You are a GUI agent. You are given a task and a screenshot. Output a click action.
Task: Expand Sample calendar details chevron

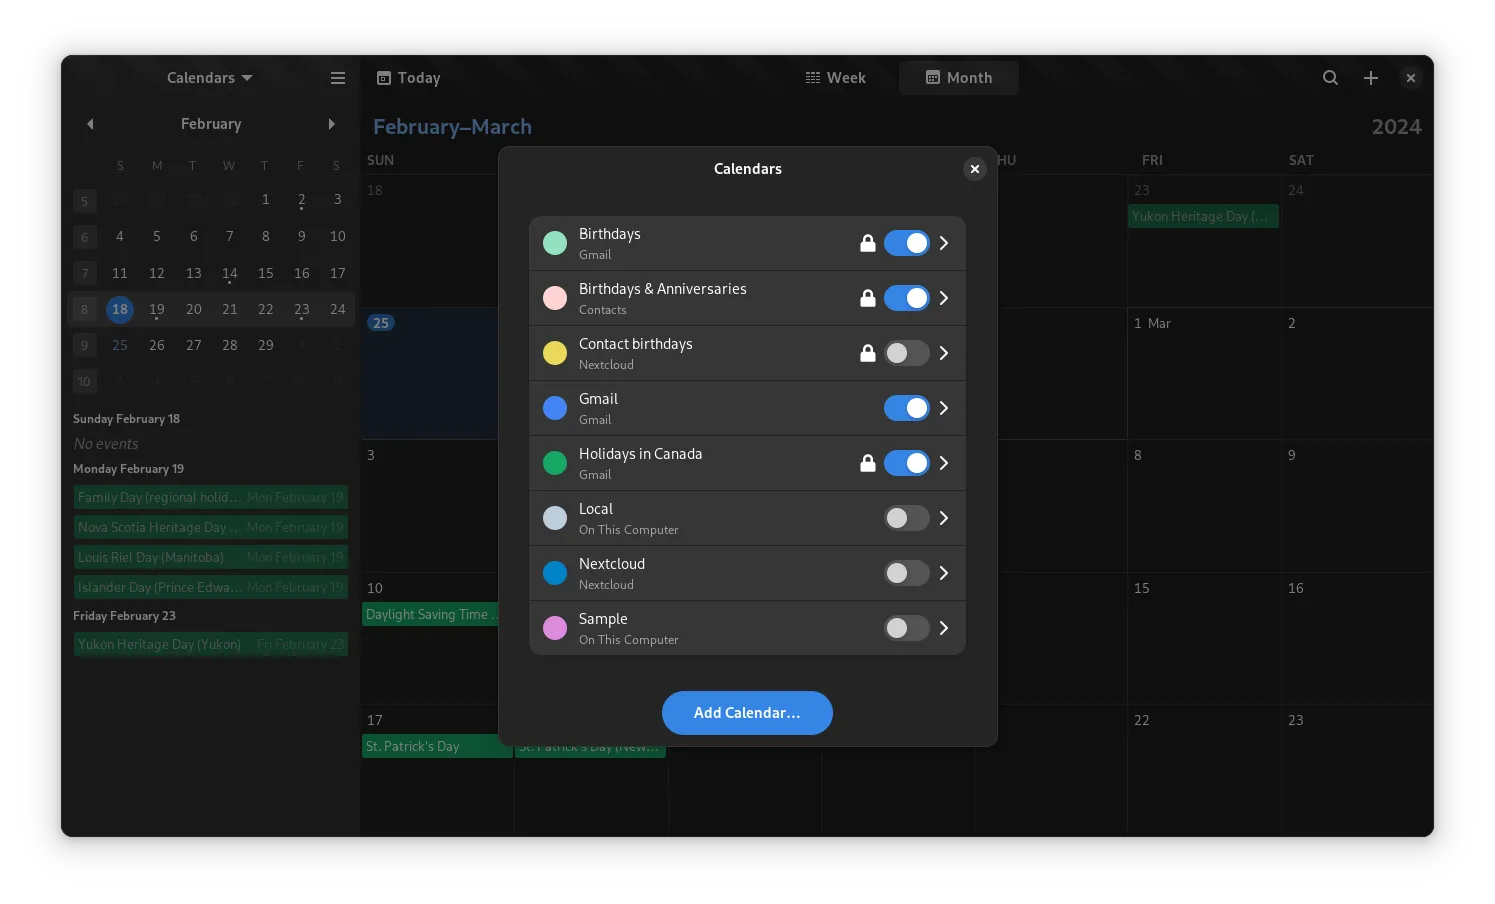(943, 628)
